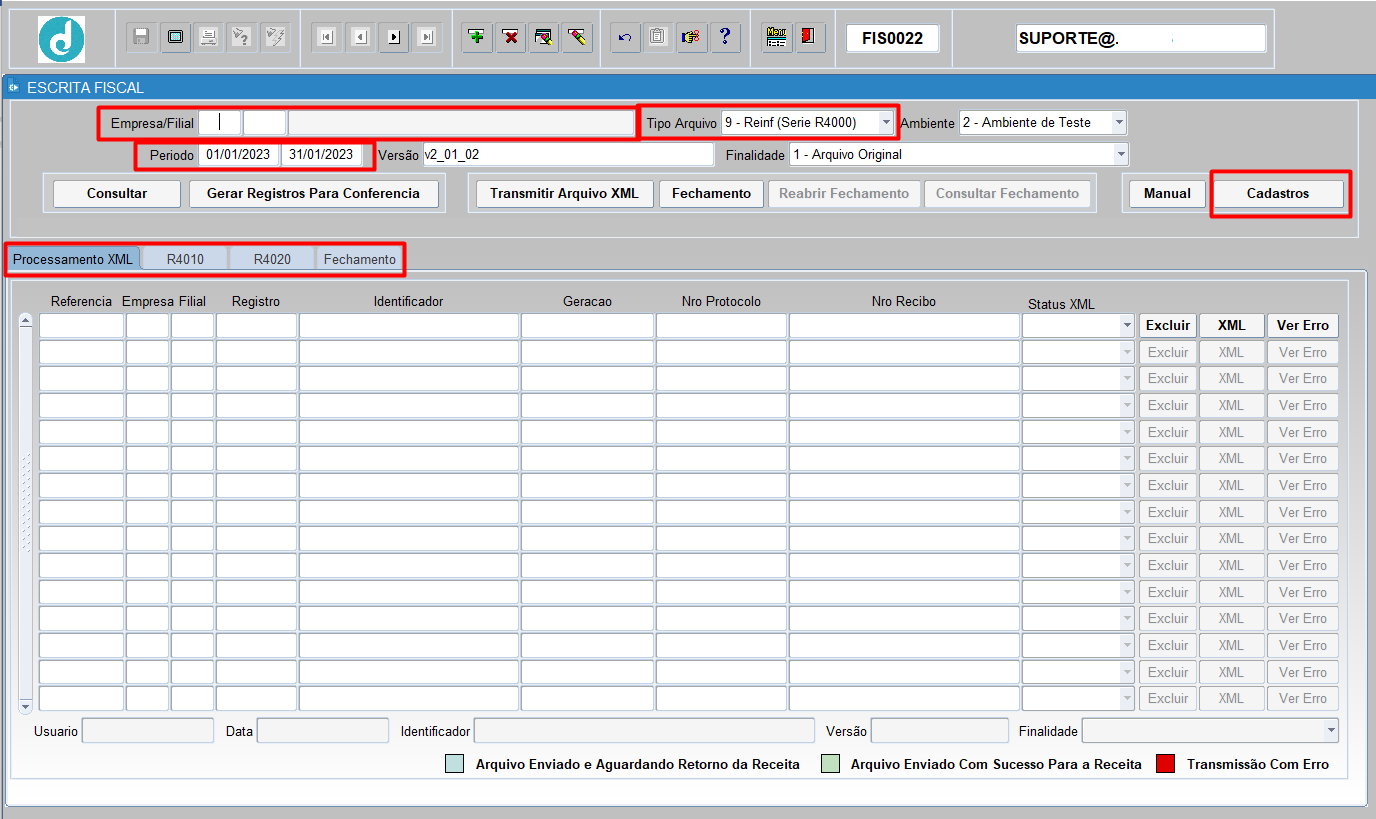Open the Ambiente dropdown

coord(1119,122)
